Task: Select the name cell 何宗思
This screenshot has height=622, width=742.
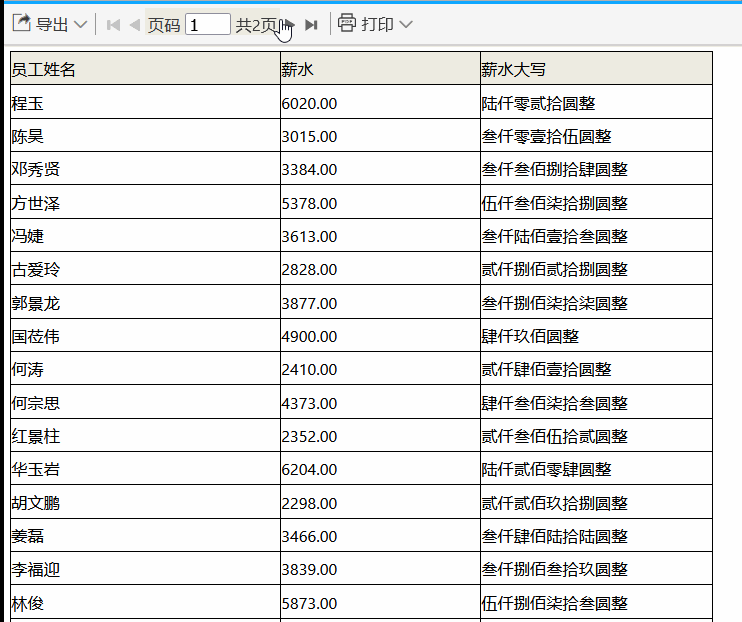Action: pos(145,402)
